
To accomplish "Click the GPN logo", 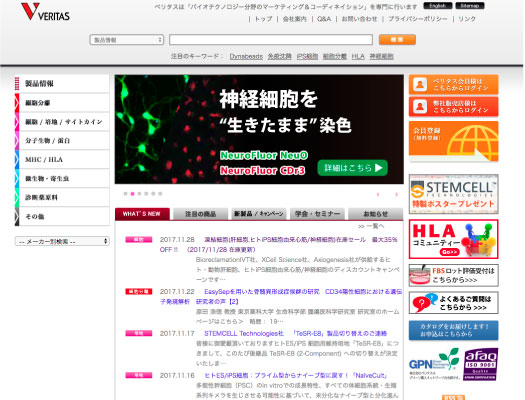I will click(434, 364).
